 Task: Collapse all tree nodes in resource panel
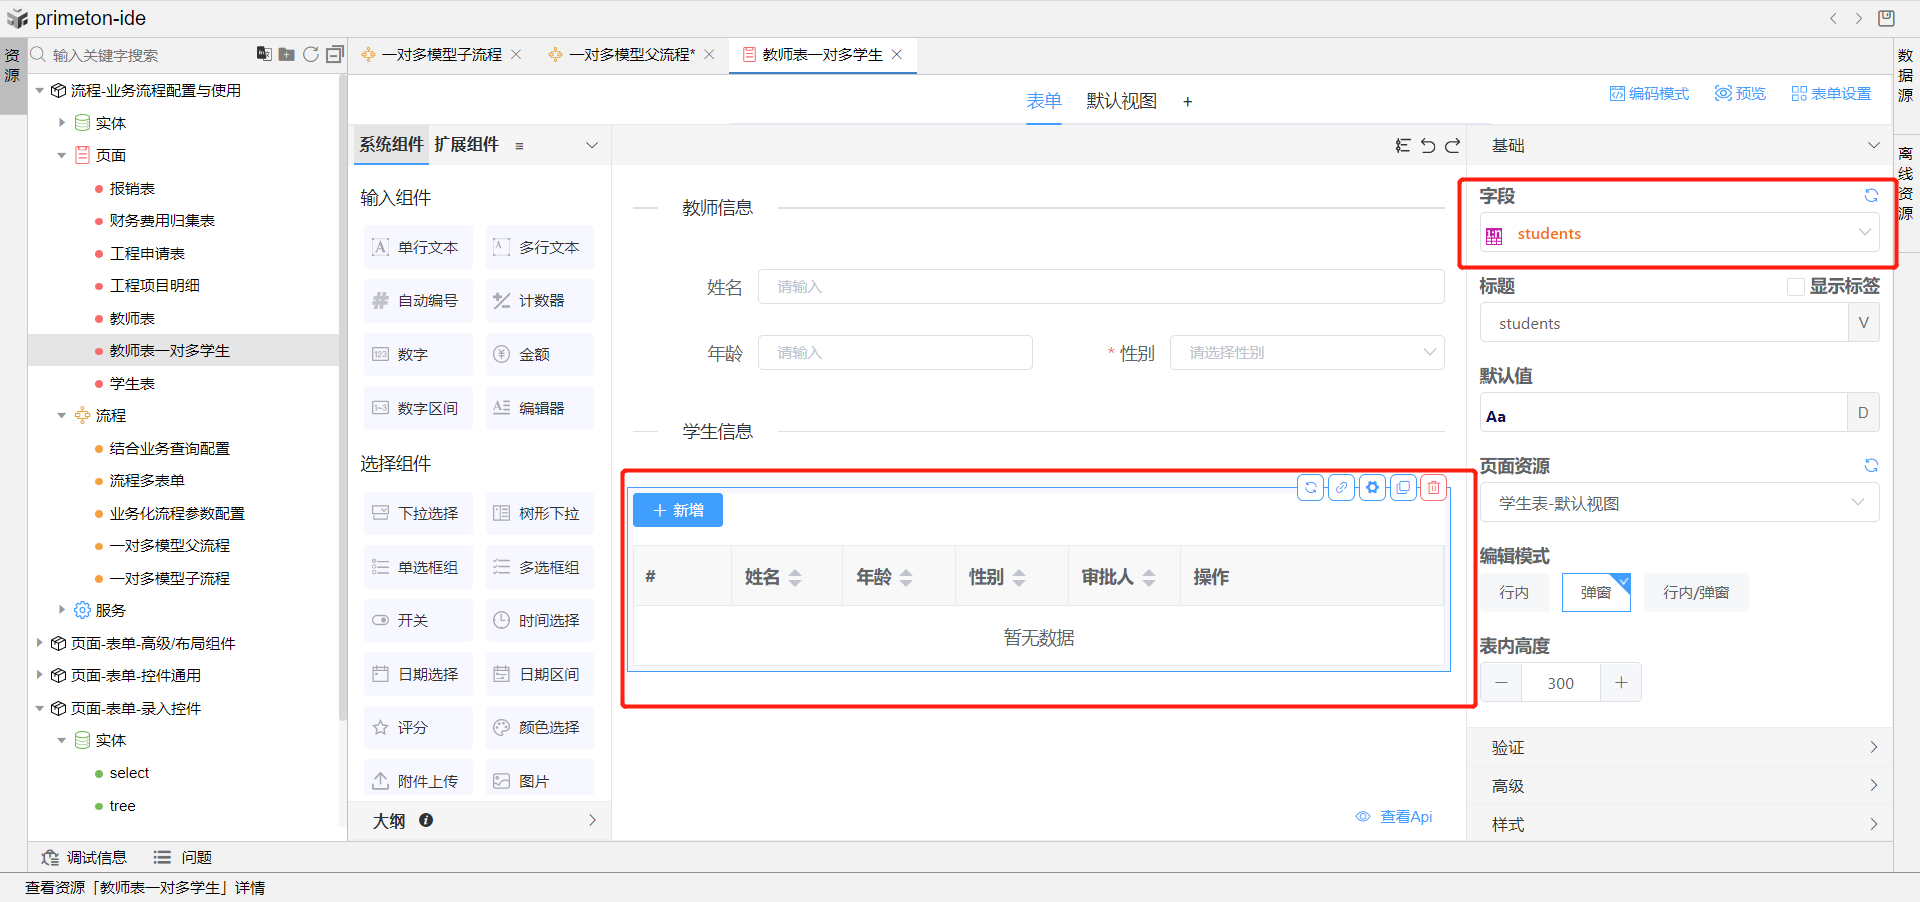(335, 54)
